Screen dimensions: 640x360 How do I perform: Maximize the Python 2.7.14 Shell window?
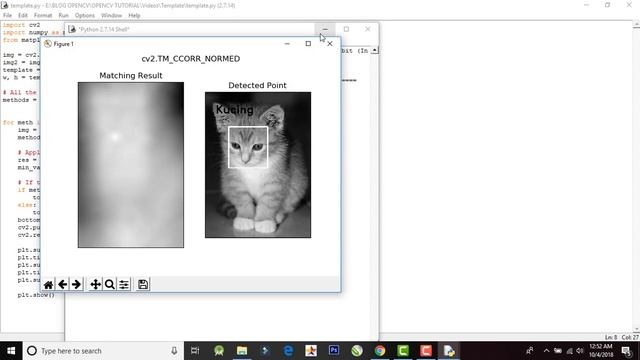coord(346,29)
